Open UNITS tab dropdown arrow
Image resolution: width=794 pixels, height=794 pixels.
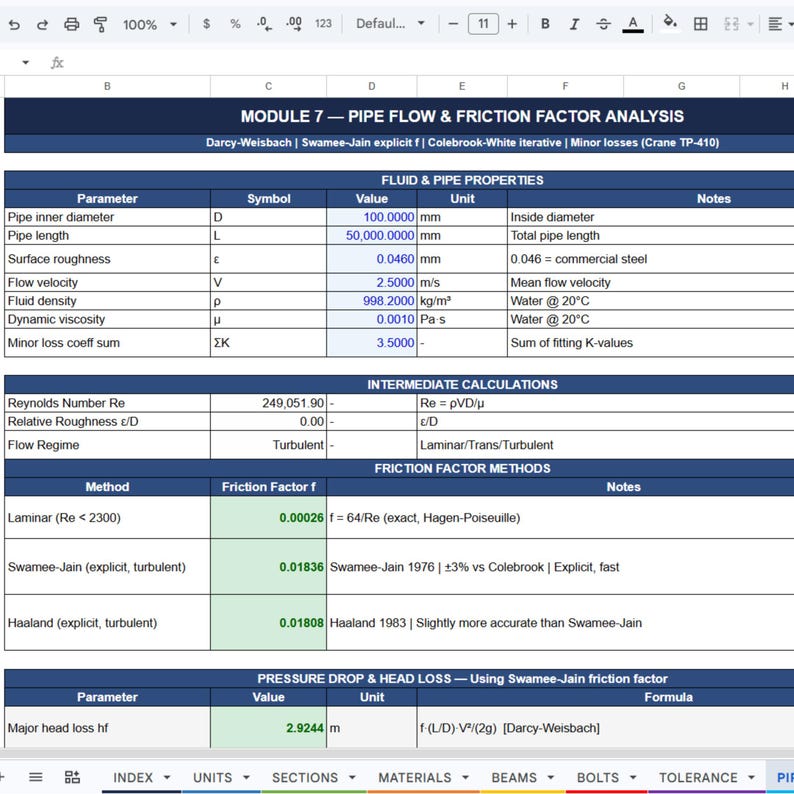coord(246,777)
